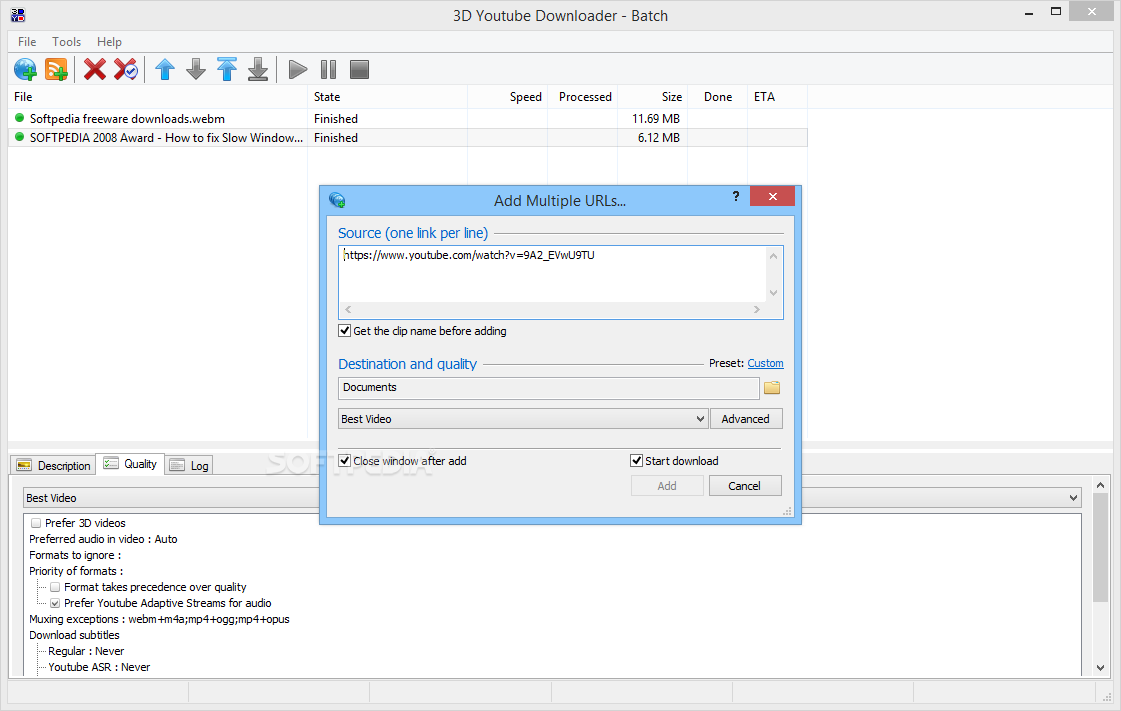Toggle Get the clip name before adding

pos(345,331)
